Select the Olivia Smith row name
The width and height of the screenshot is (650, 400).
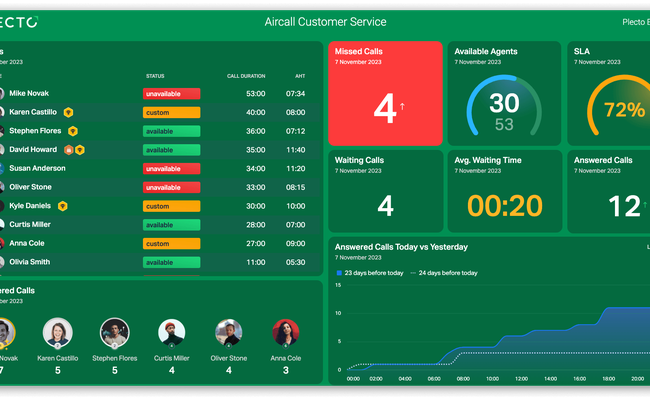tap(29, 262)
